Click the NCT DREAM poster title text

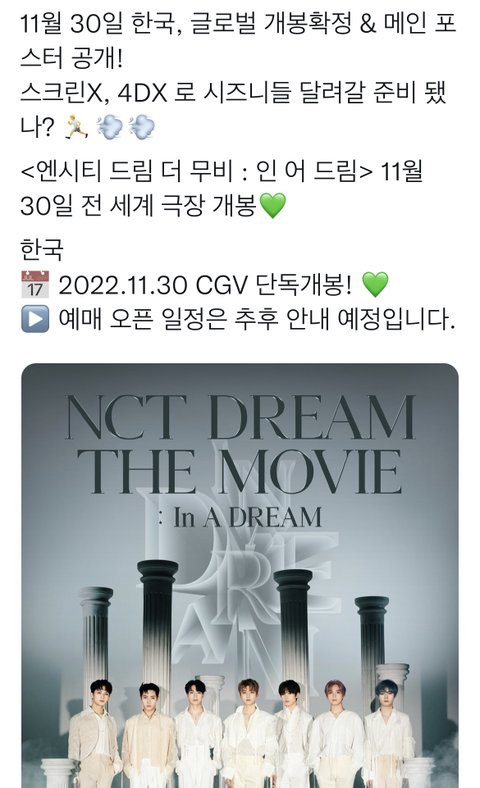coord(240,417)
